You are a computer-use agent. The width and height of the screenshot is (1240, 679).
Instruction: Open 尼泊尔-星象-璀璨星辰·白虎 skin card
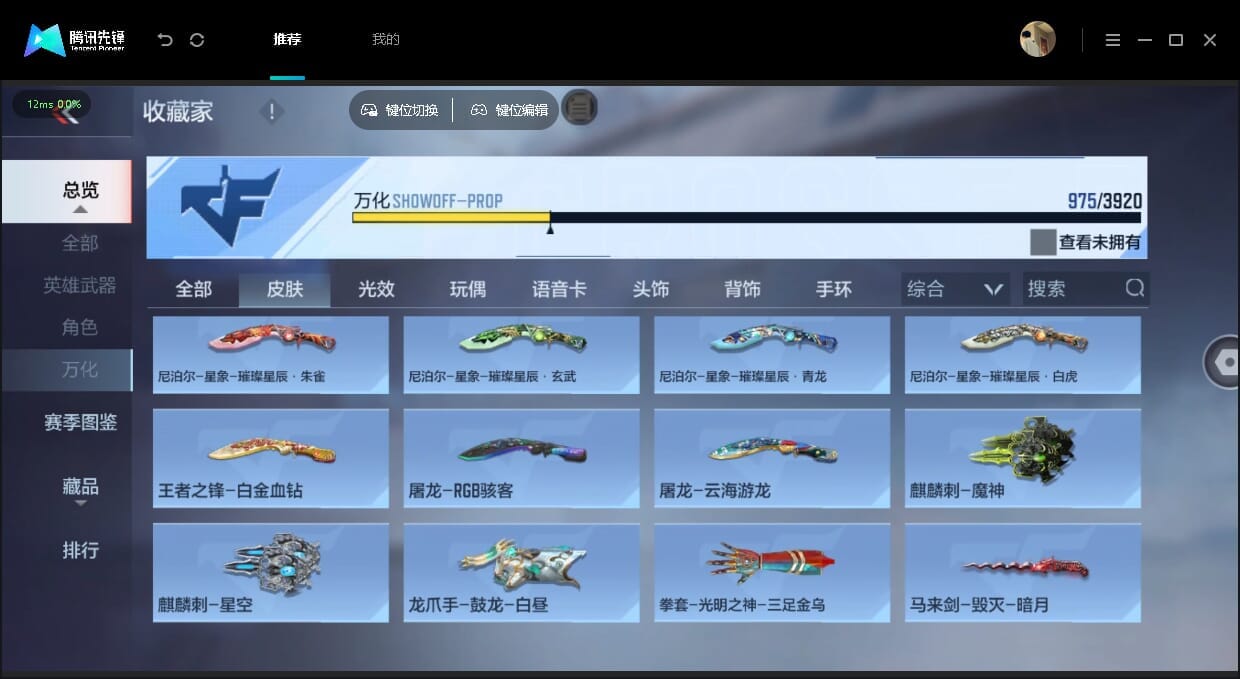click(x=1023, y=355)
